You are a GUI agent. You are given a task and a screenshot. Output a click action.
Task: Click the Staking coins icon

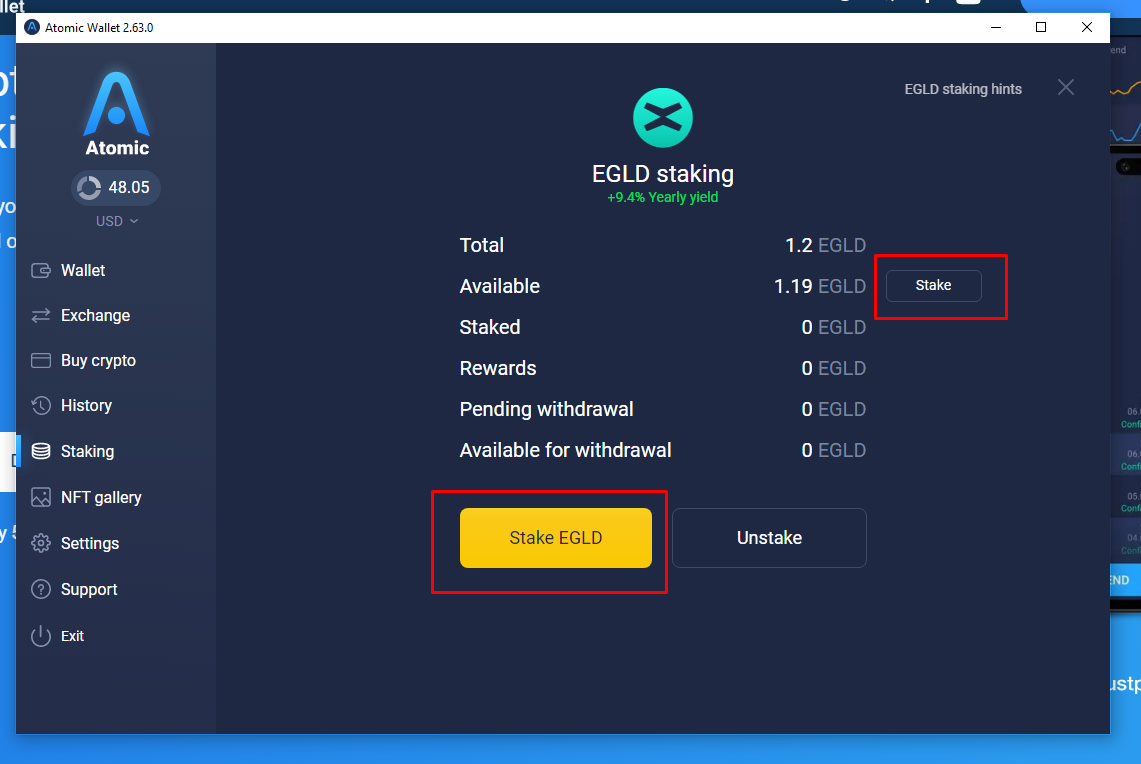(x=41, y=451)
